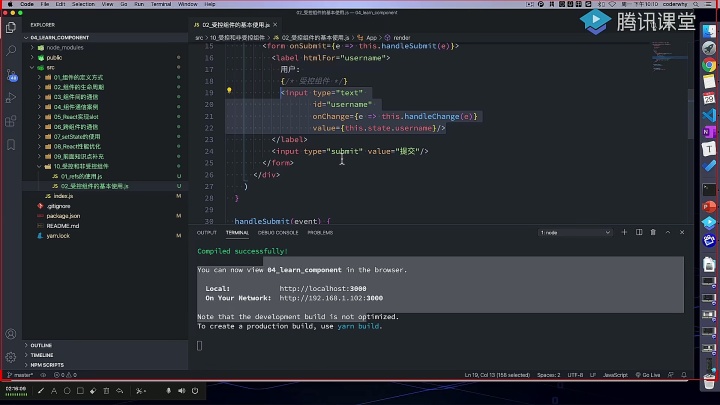
Task: Toggle speaker sound in recording toolbar
Action: coord(182,391)
